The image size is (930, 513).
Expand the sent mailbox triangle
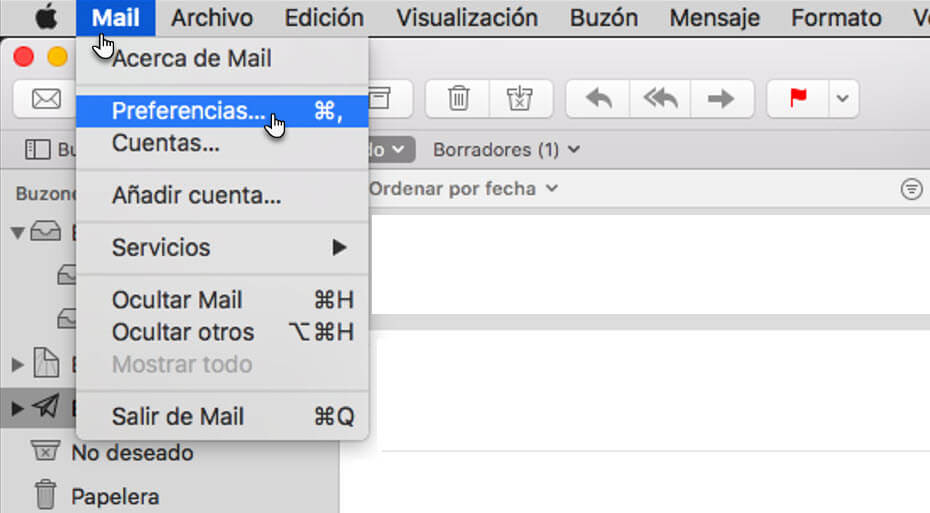17,408
